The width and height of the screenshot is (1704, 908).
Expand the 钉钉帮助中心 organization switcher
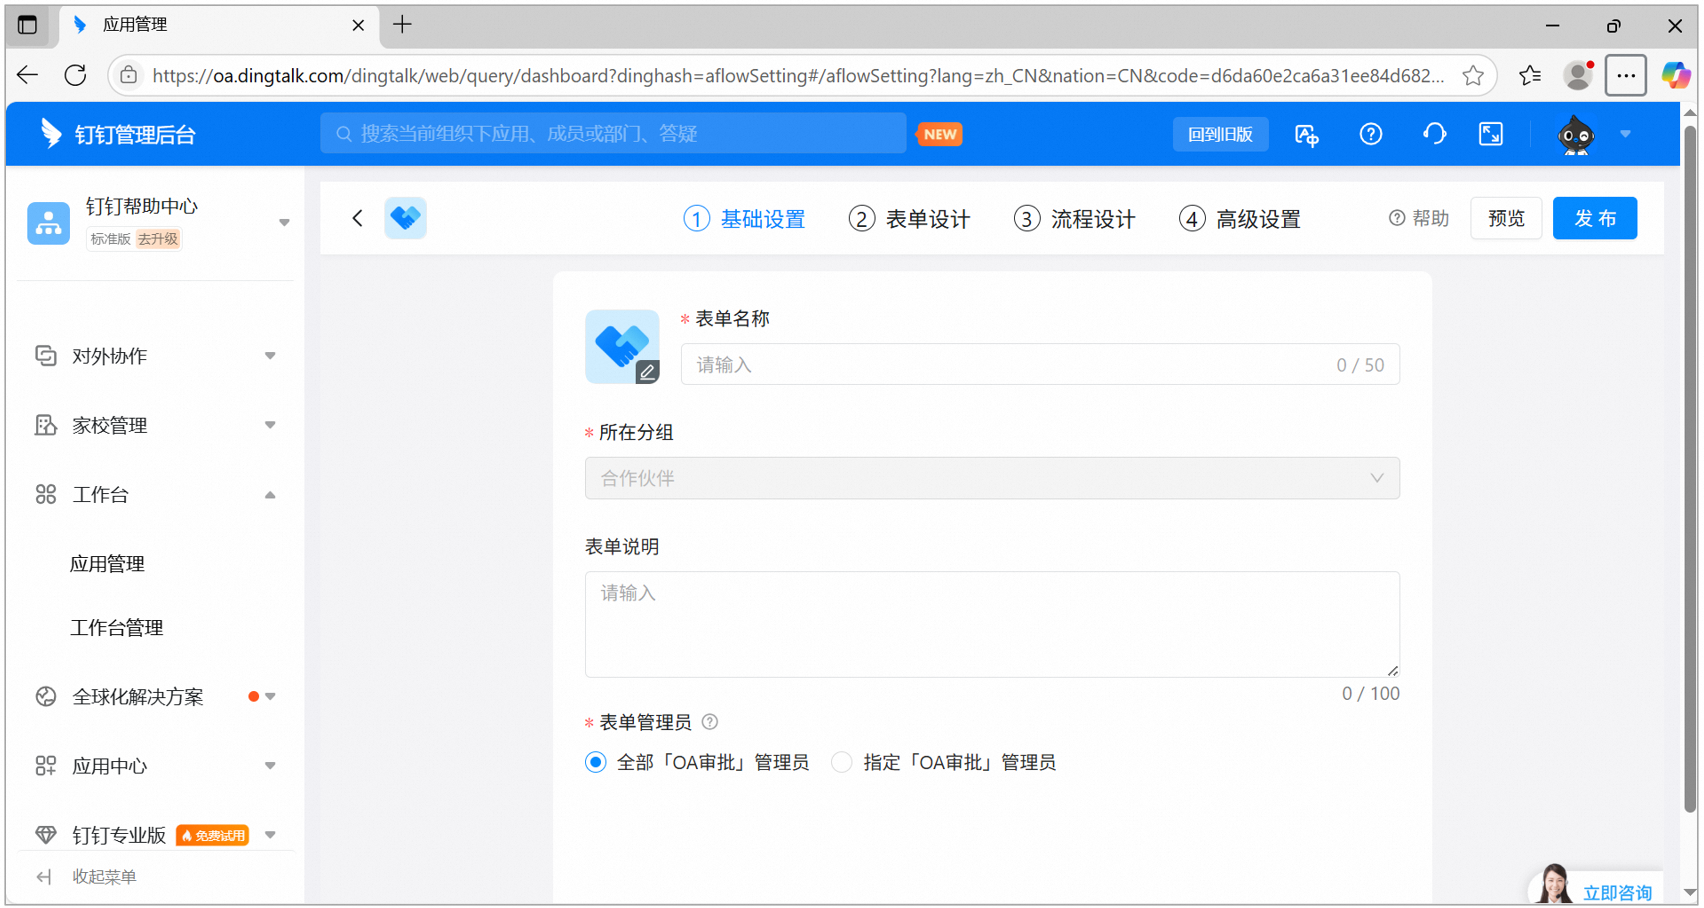(284, 222)
